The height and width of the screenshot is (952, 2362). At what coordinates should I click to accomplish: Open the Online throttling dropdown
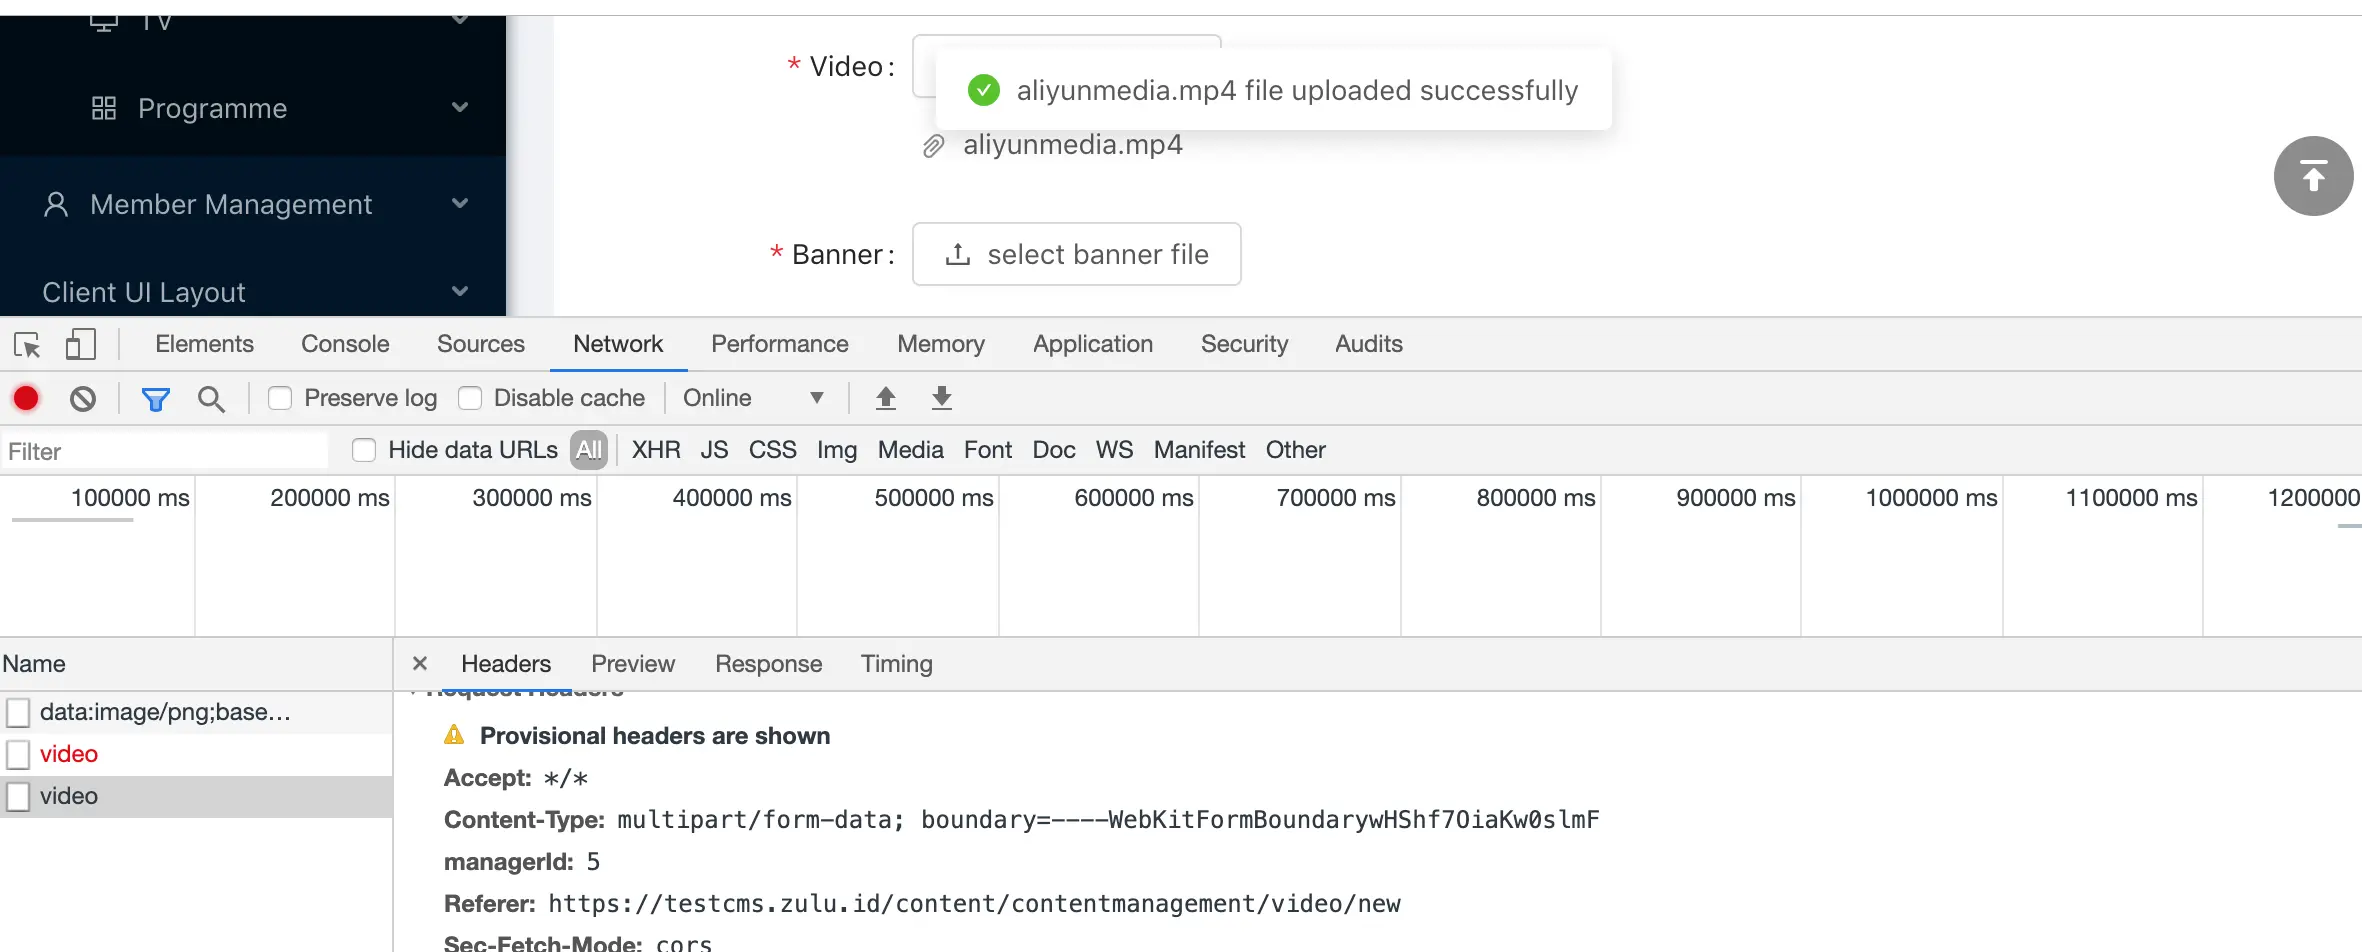click(753, 398)
